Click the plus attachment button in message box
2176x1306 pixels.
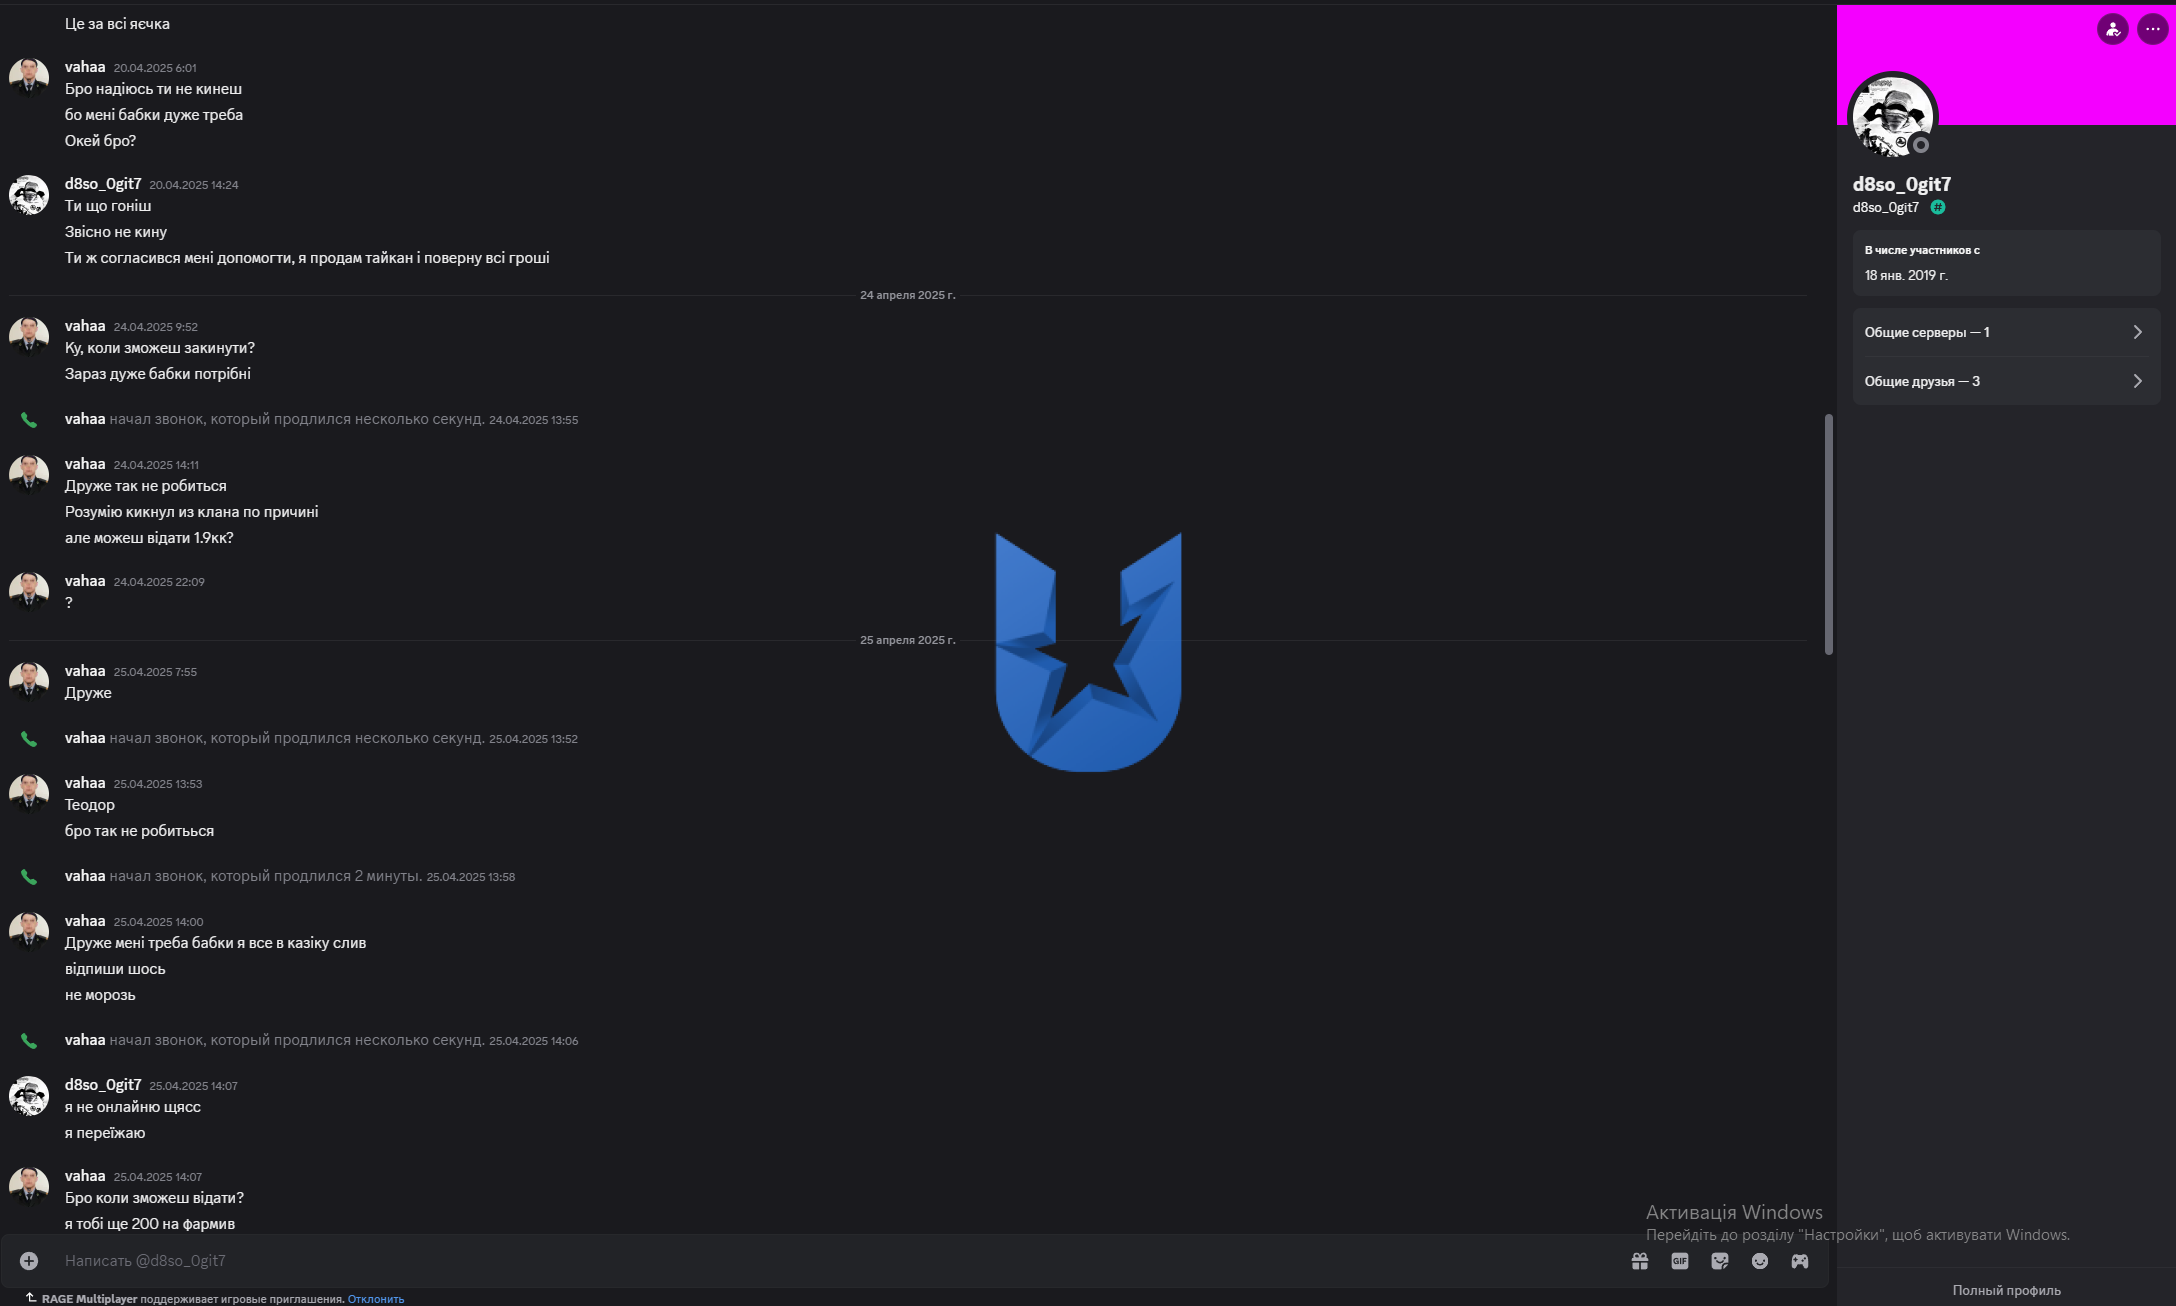(29, 1261)
